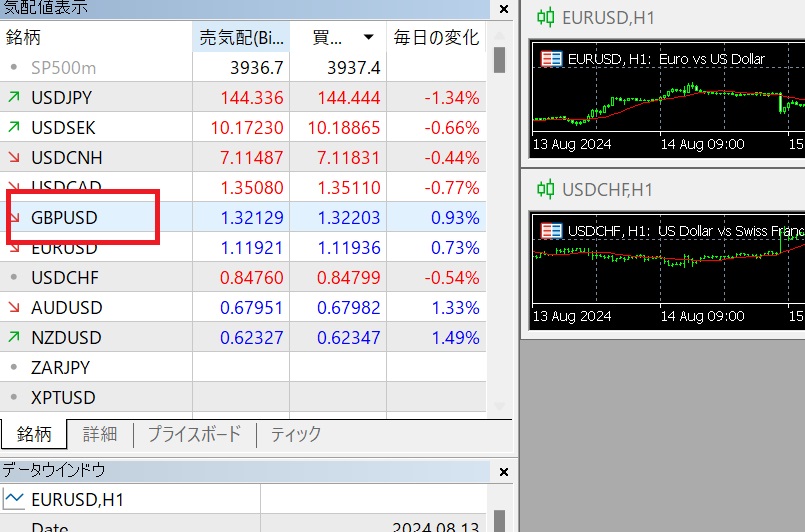Select the GBPUSD symbol row
This screenshot has height=532, width=805.
tap(243, 217)
